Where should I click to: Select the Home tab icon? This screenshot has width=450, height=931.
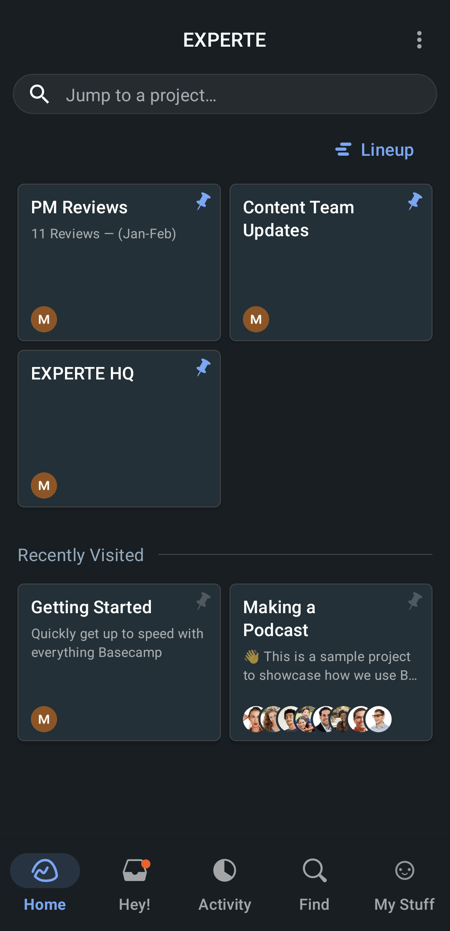click(x=45, y=870)
